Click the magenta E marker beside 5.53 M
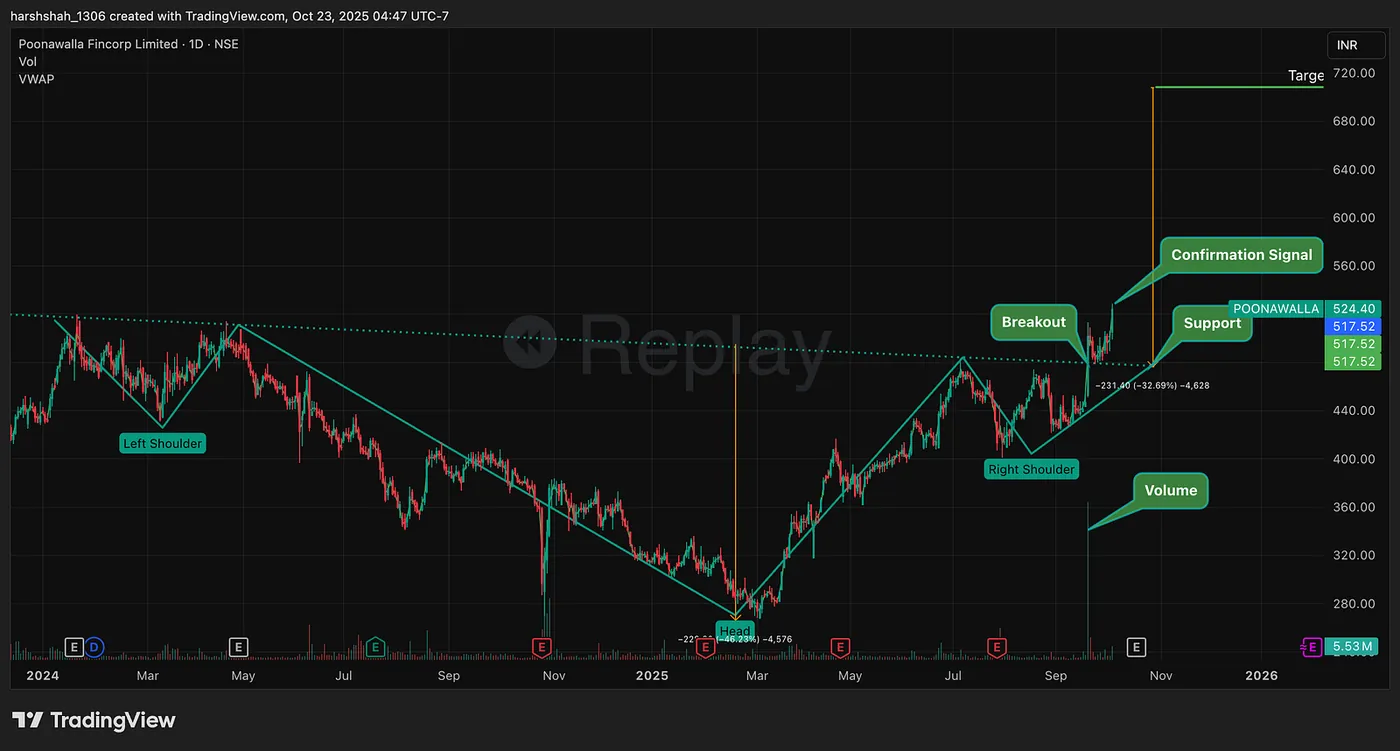 (1311, 647)
